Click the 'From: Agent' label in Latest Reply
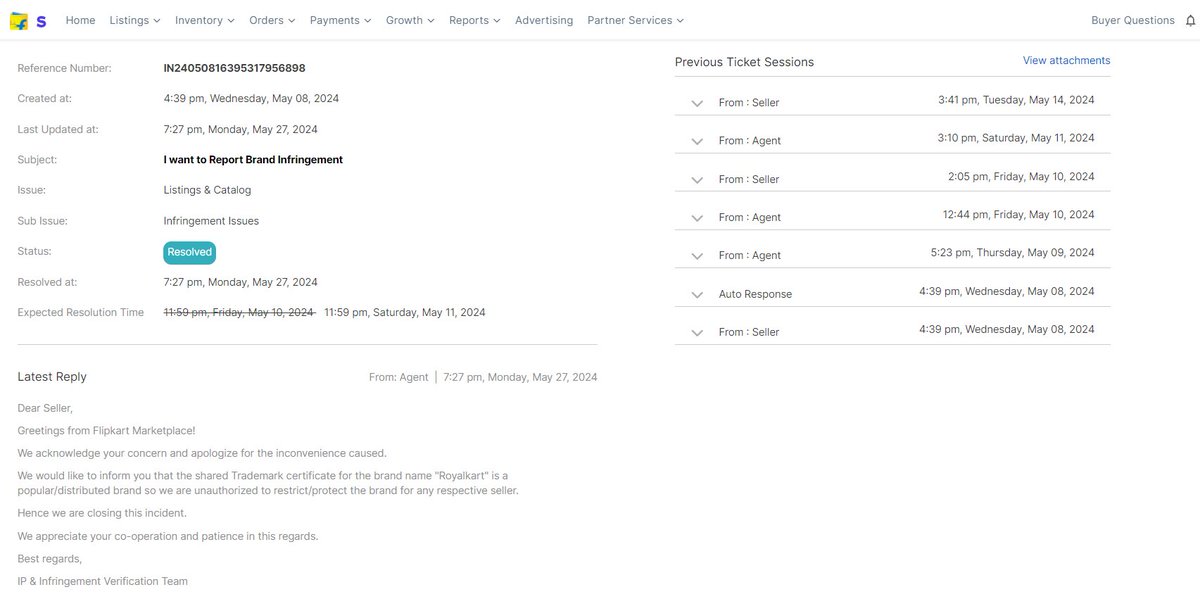 399,377
